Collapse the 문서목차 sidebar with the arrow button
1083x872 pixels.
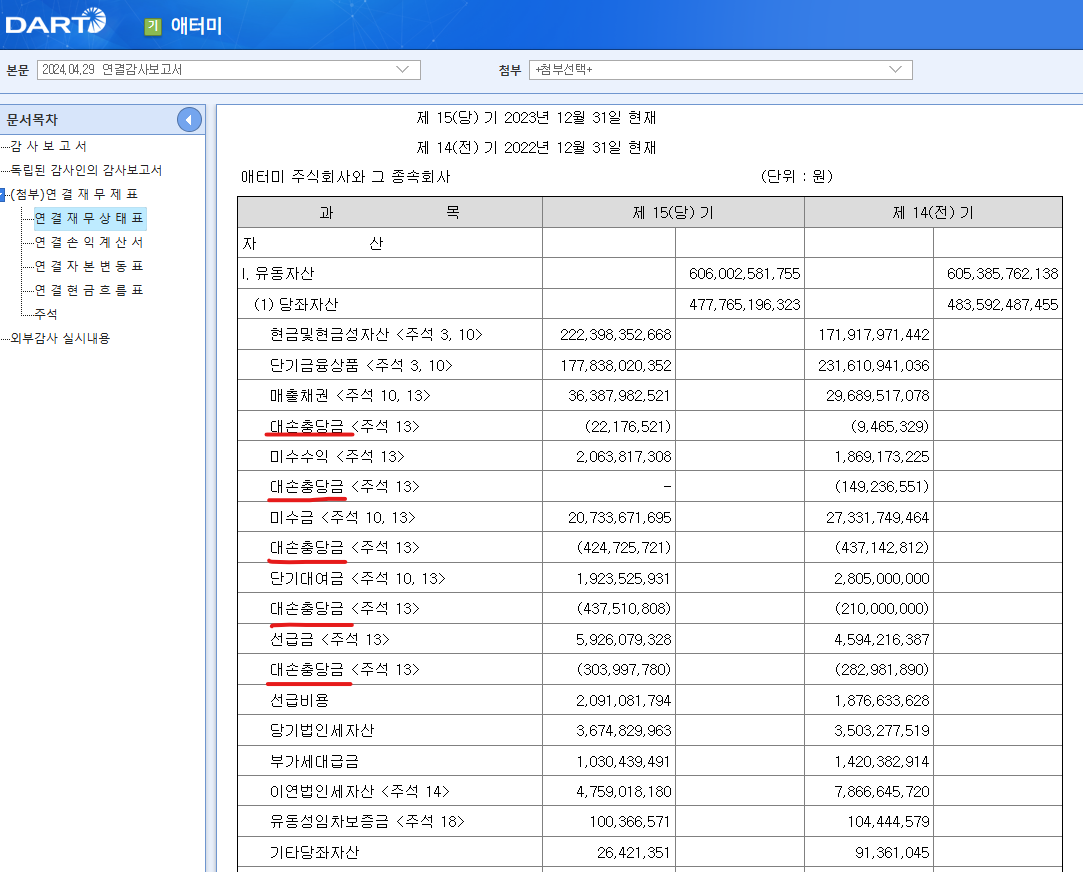(x=189, y=119)
